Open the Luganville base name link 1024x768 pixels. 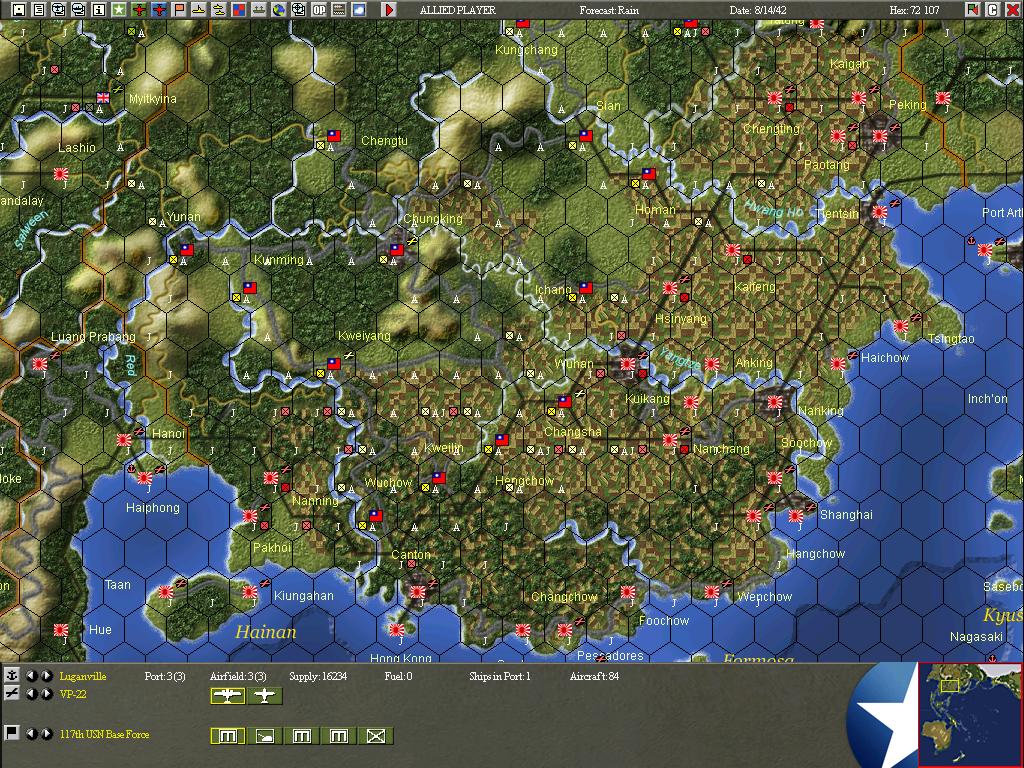coord(83,676)
